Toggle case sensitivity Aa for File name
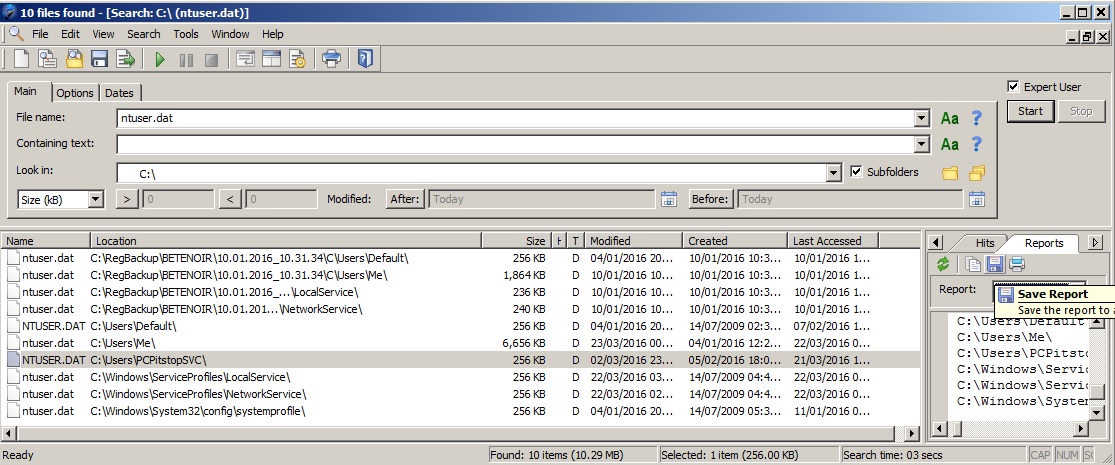The height and width of the screenshot is (465, 1115). [949, 118]
